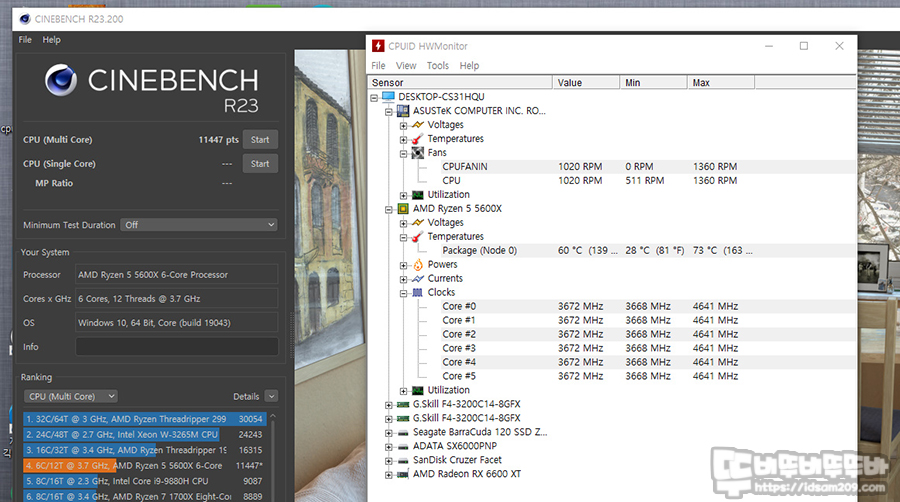
Task: Click the Max column header
Action: coord(721,83)
